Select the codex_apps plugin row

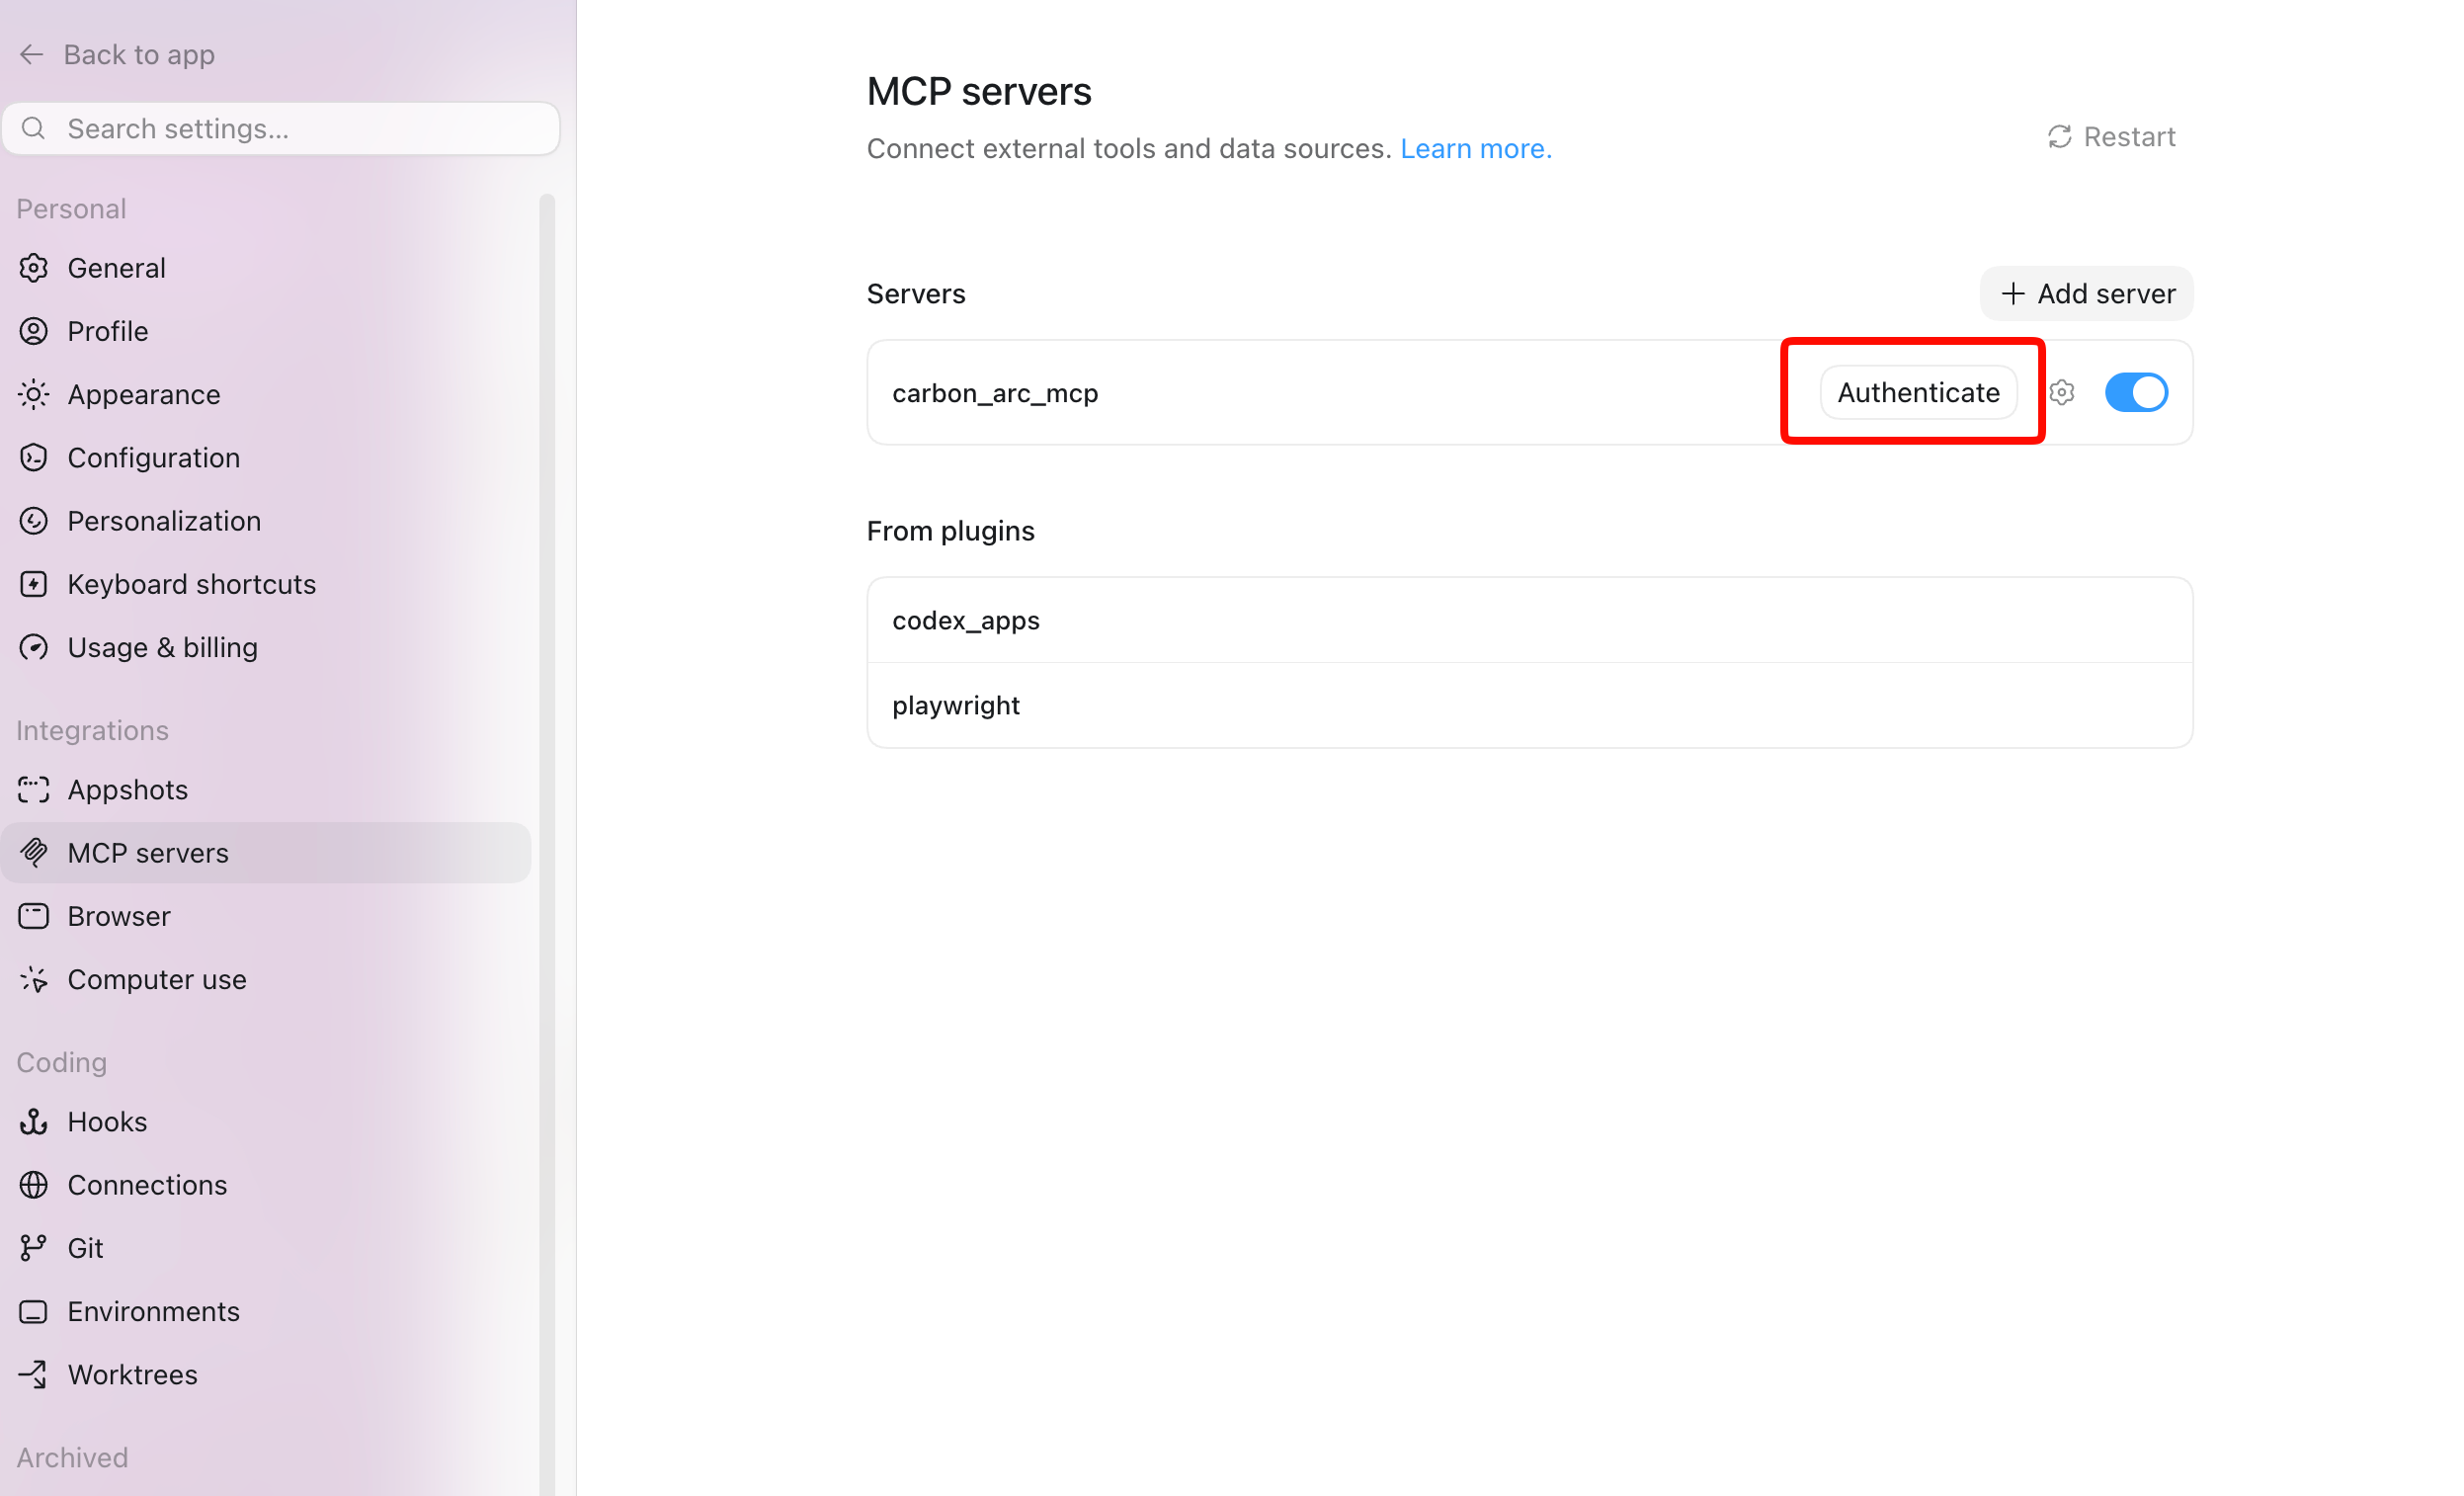pyautogui.click(x=1529, y=620)
